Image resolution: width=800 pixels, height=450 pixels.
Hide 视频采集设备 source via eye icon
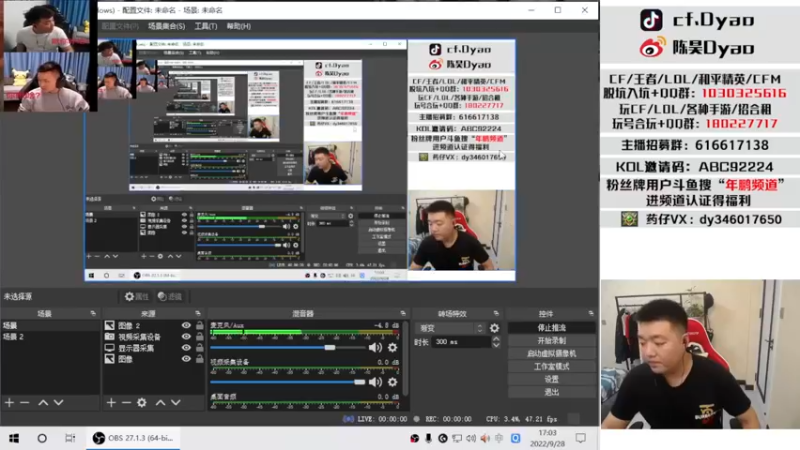click(x=186, y=337)
